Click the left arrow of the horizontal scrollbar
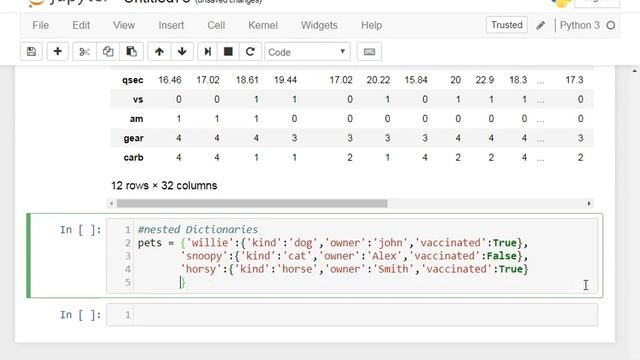Viewport: 640px width, 360px height. [111, 203]
